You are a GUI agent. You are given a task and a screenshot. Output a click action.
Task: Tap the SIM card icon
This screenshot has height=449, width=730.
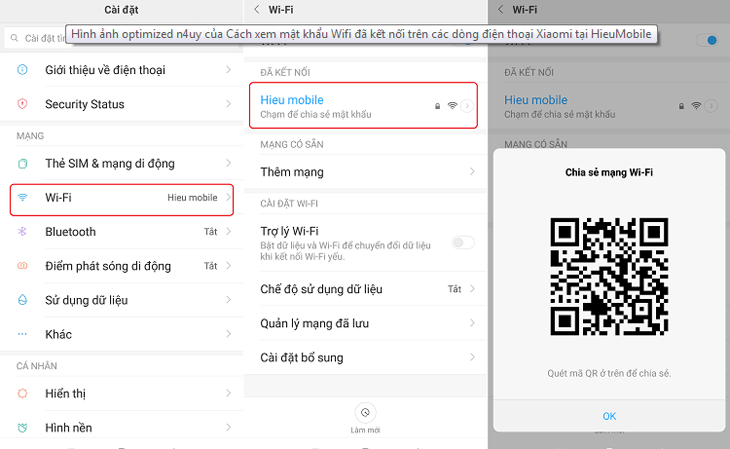[x=22, y=163]
